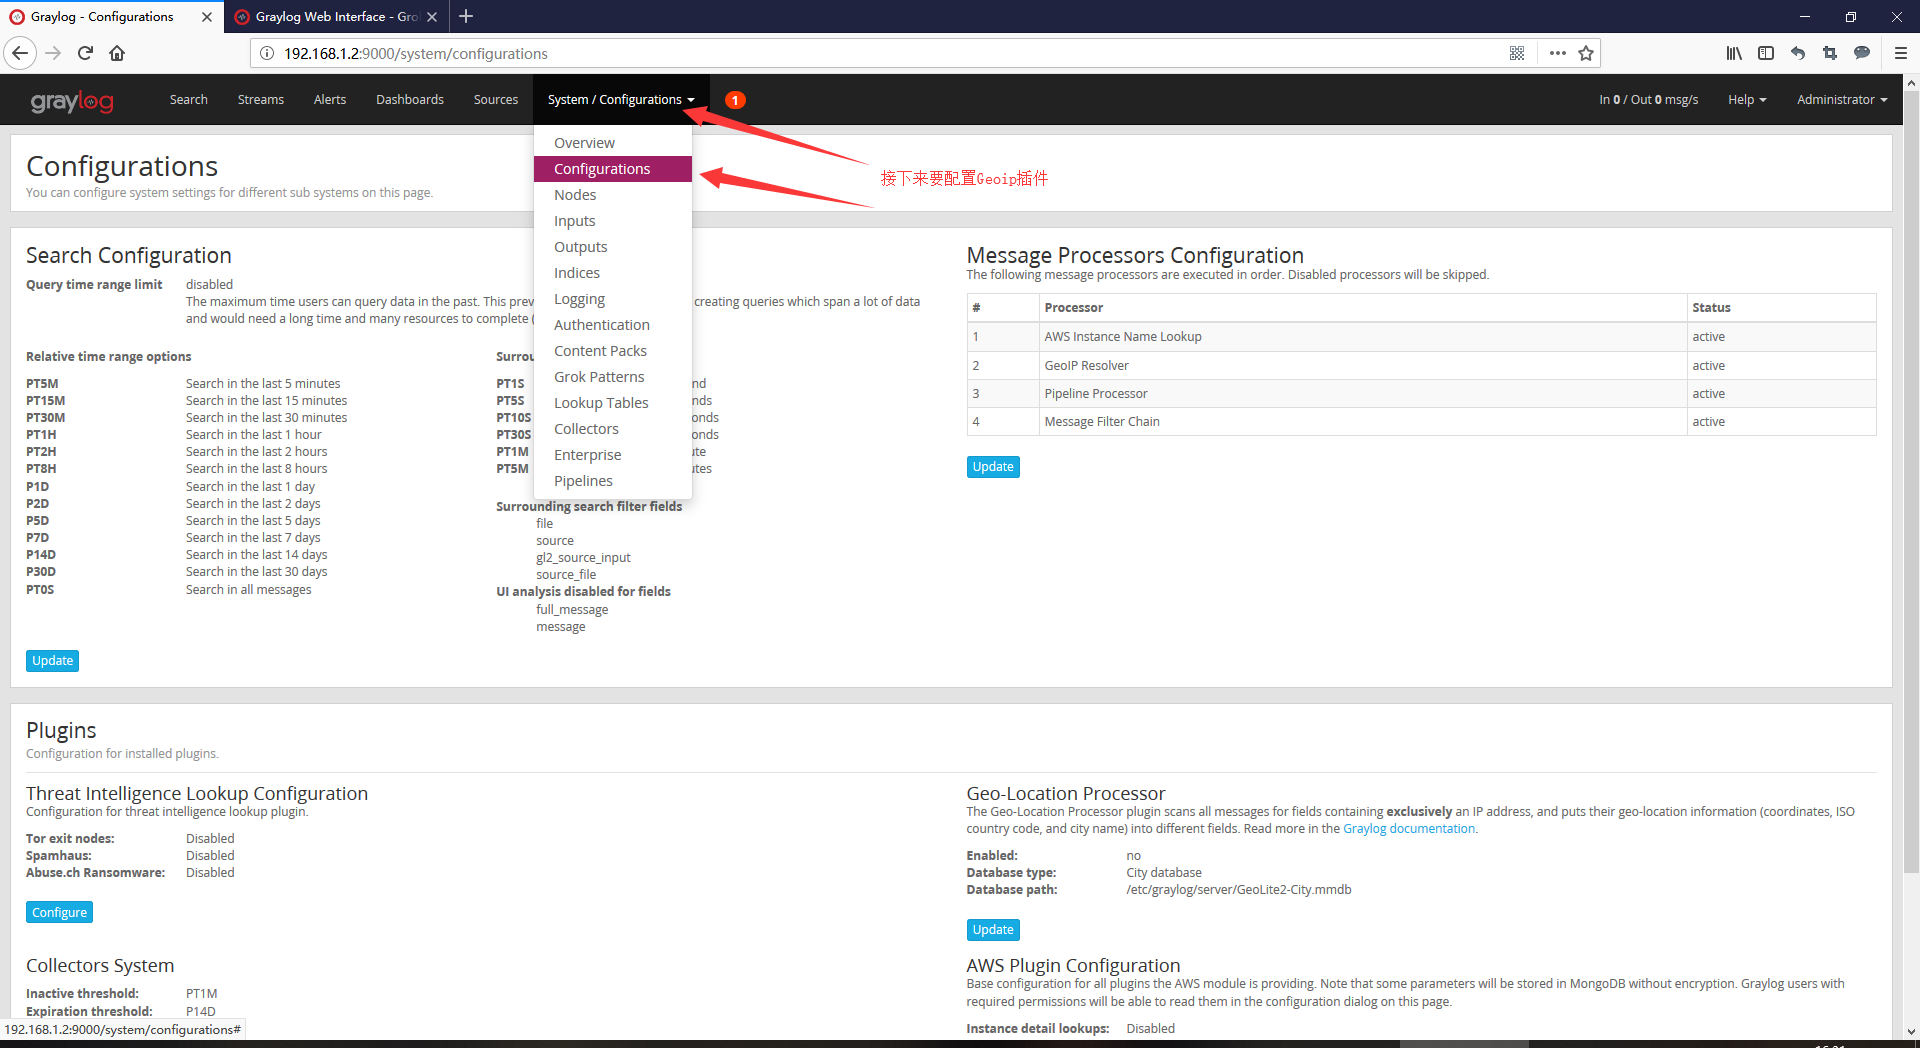Screen dimensions: 1920x1048
Task: Select Grok Patterns in the System menu
Action: click(x=613, y=377)
